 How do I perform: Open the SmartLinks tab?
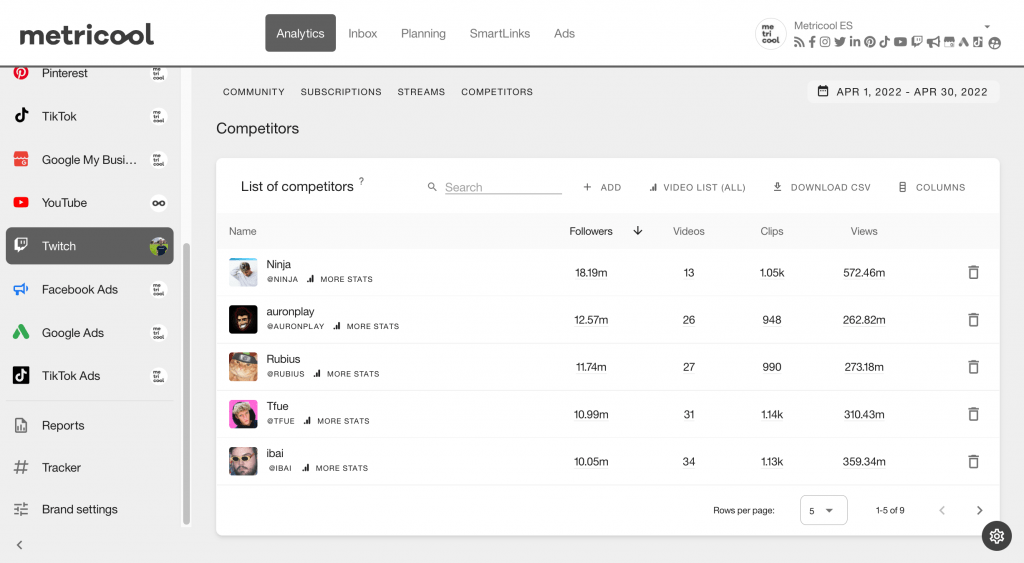coord(500,33)
